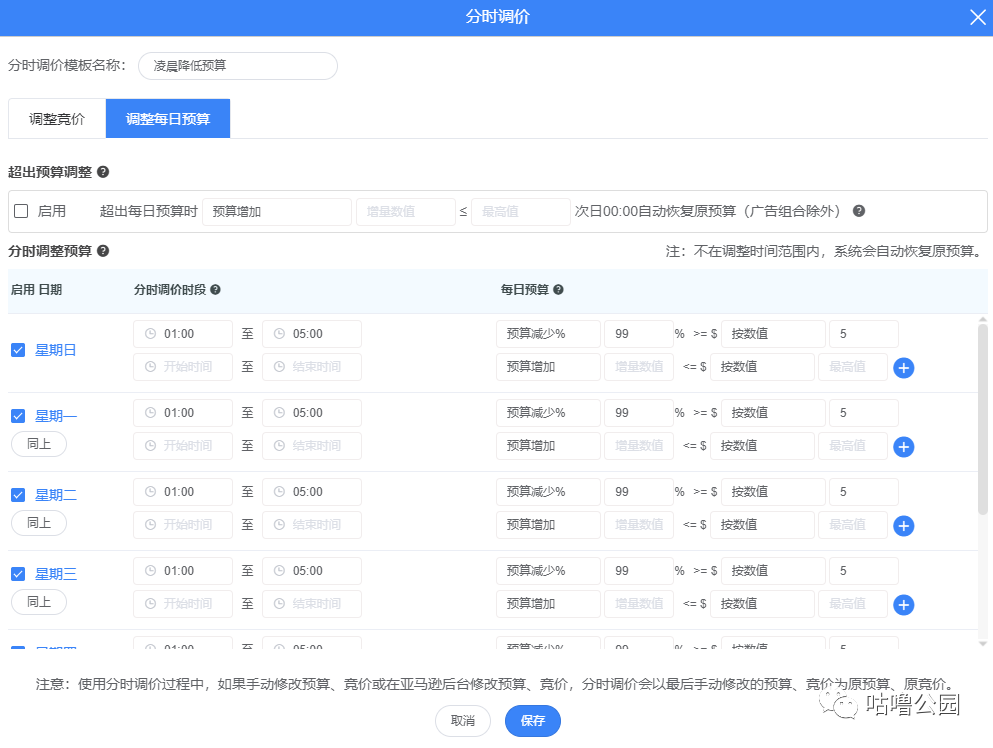Add a time slot for 星期二 with plus icon

click(x=903, y=526)
